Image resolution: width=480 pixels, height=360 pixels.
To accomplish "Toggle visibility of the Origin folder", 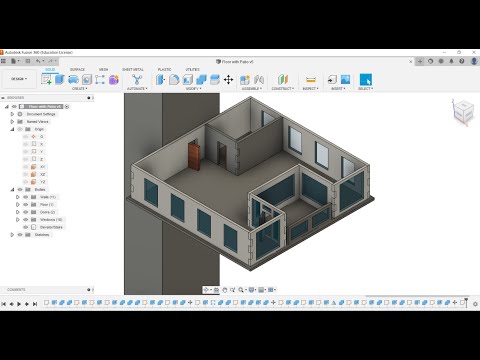I will pyautogui.click(x=20, y=129).
